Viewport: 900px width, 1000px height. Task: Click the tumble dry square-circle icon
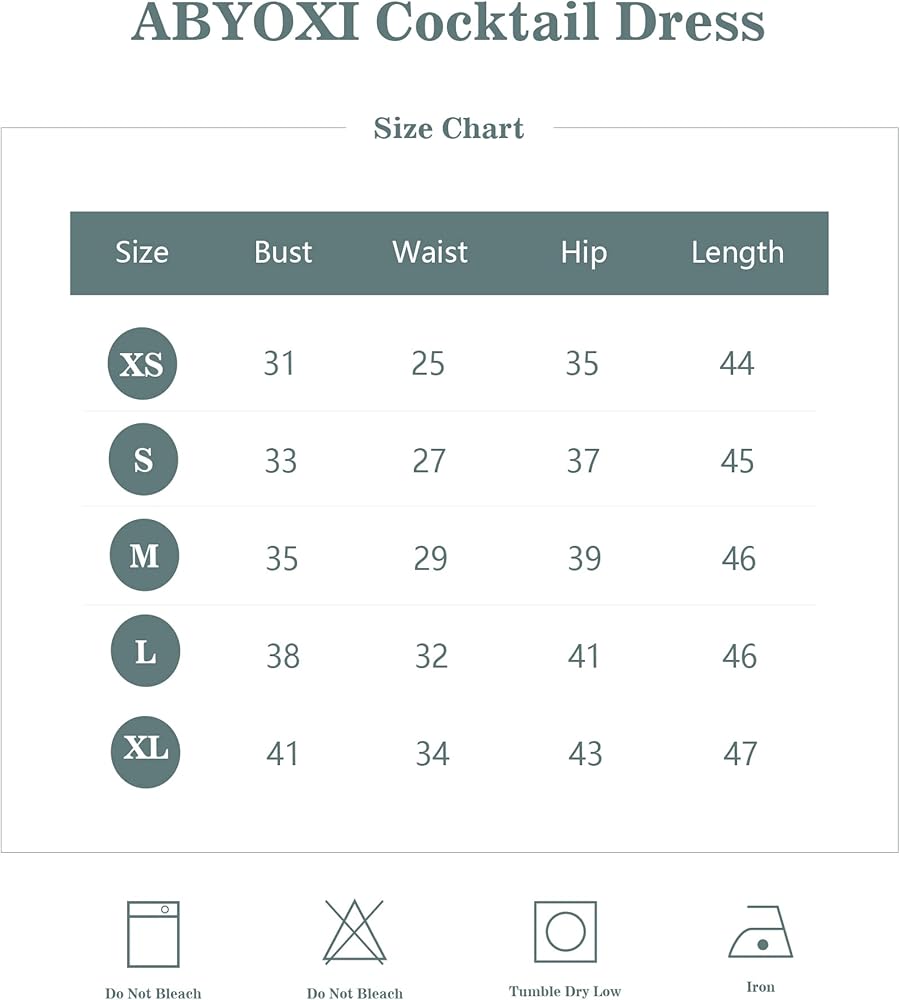tap(565, 932)
